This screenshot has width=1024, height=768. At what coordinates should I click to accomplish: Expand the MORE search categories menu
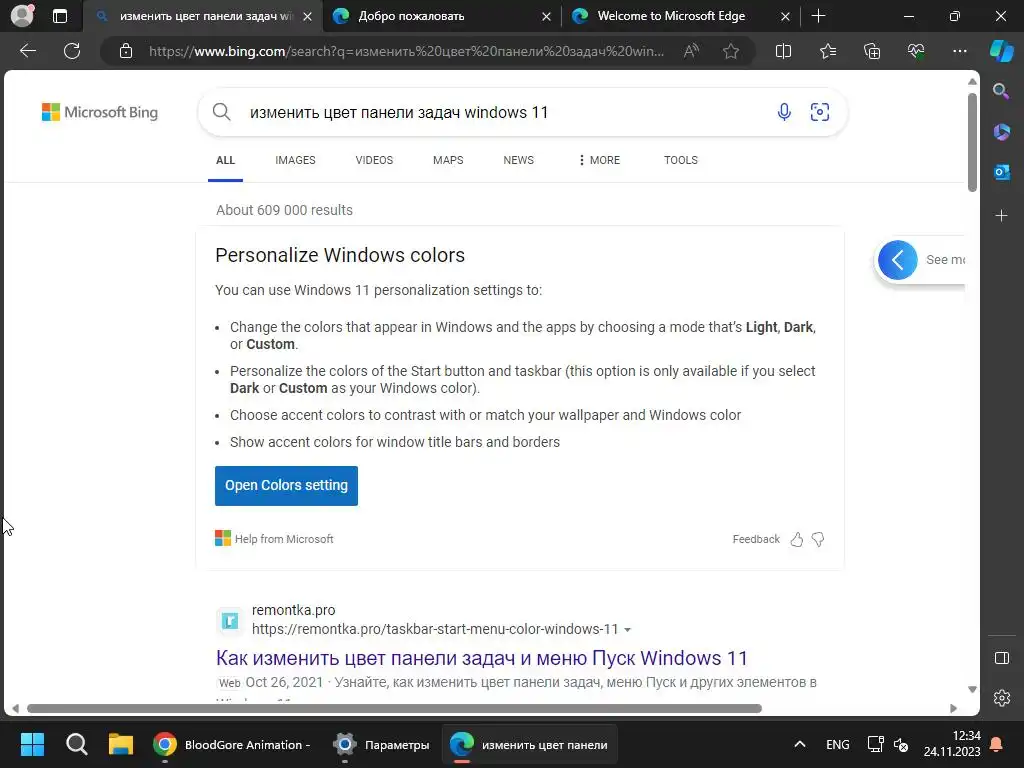point(599,160)
